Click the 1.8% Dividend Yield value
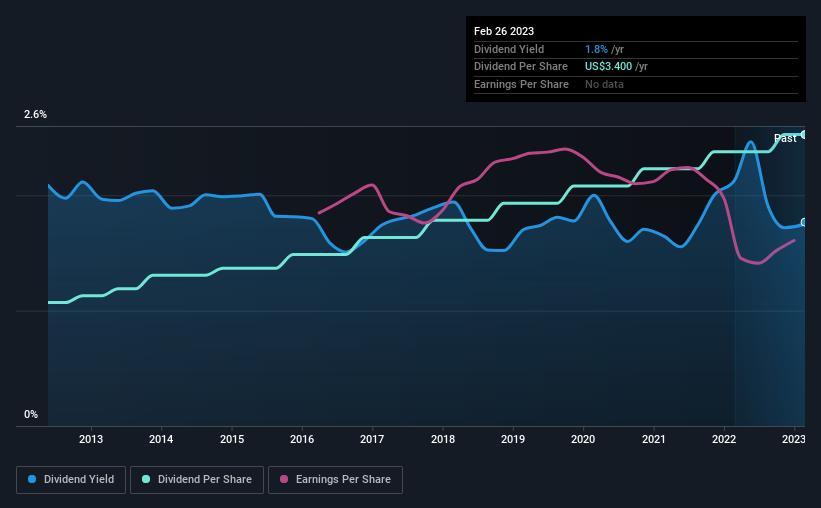This screenshot has height=508, width=821. click(596, 49)
